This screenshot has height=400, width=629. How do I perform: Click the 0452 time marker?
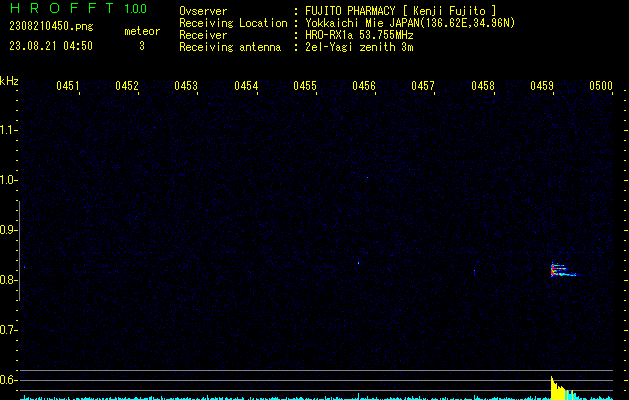point(127,86)
